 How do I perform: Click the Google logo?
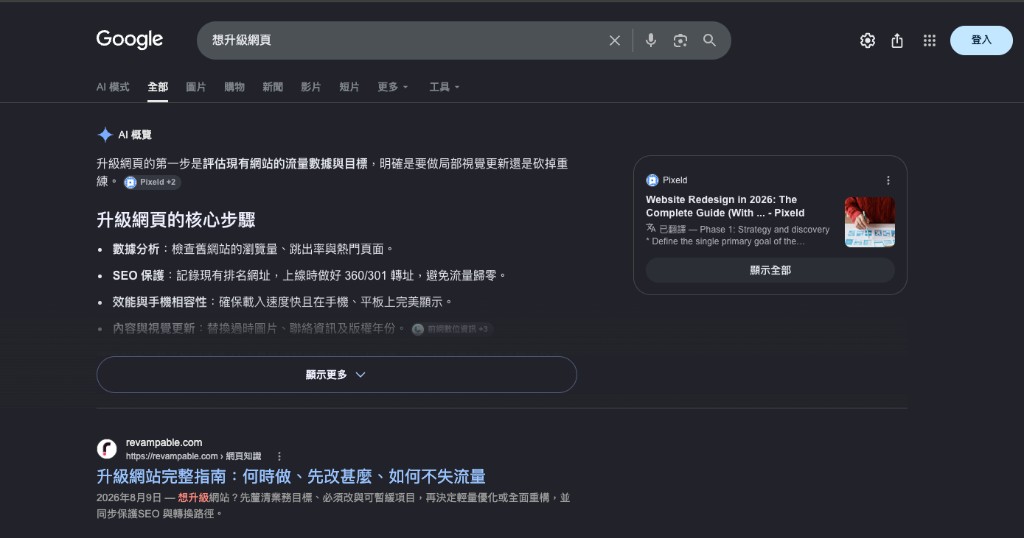129,39
